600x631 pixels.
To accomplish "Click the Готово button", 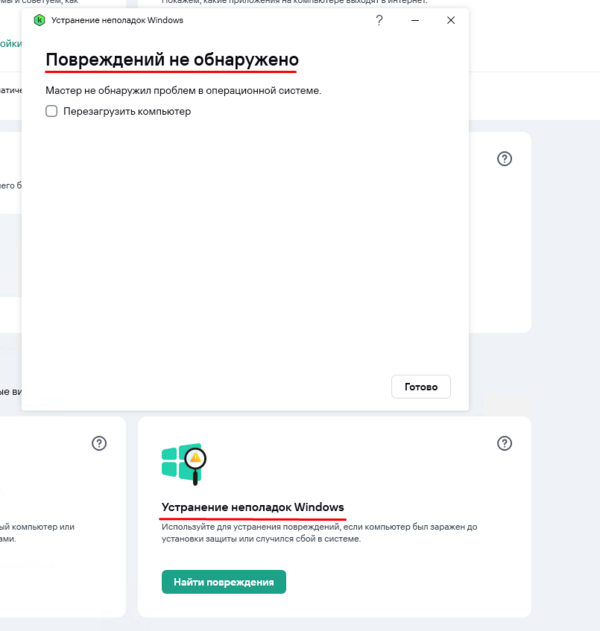I will (421, 387).
